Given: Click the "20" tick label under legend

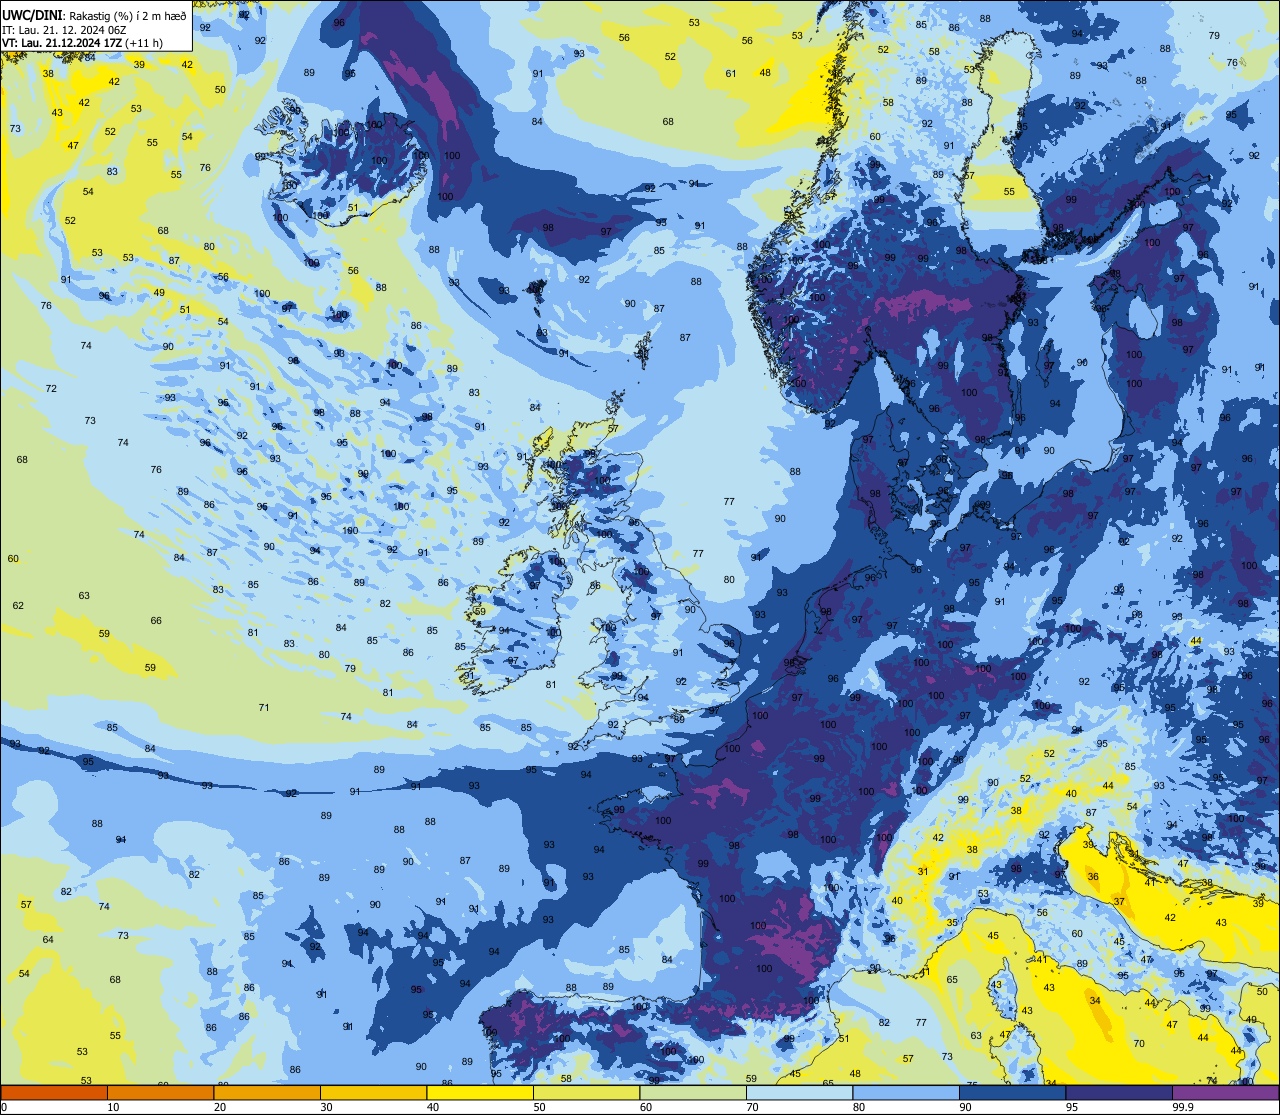Looking at the screenshot, I should (x=220, y=1106).
